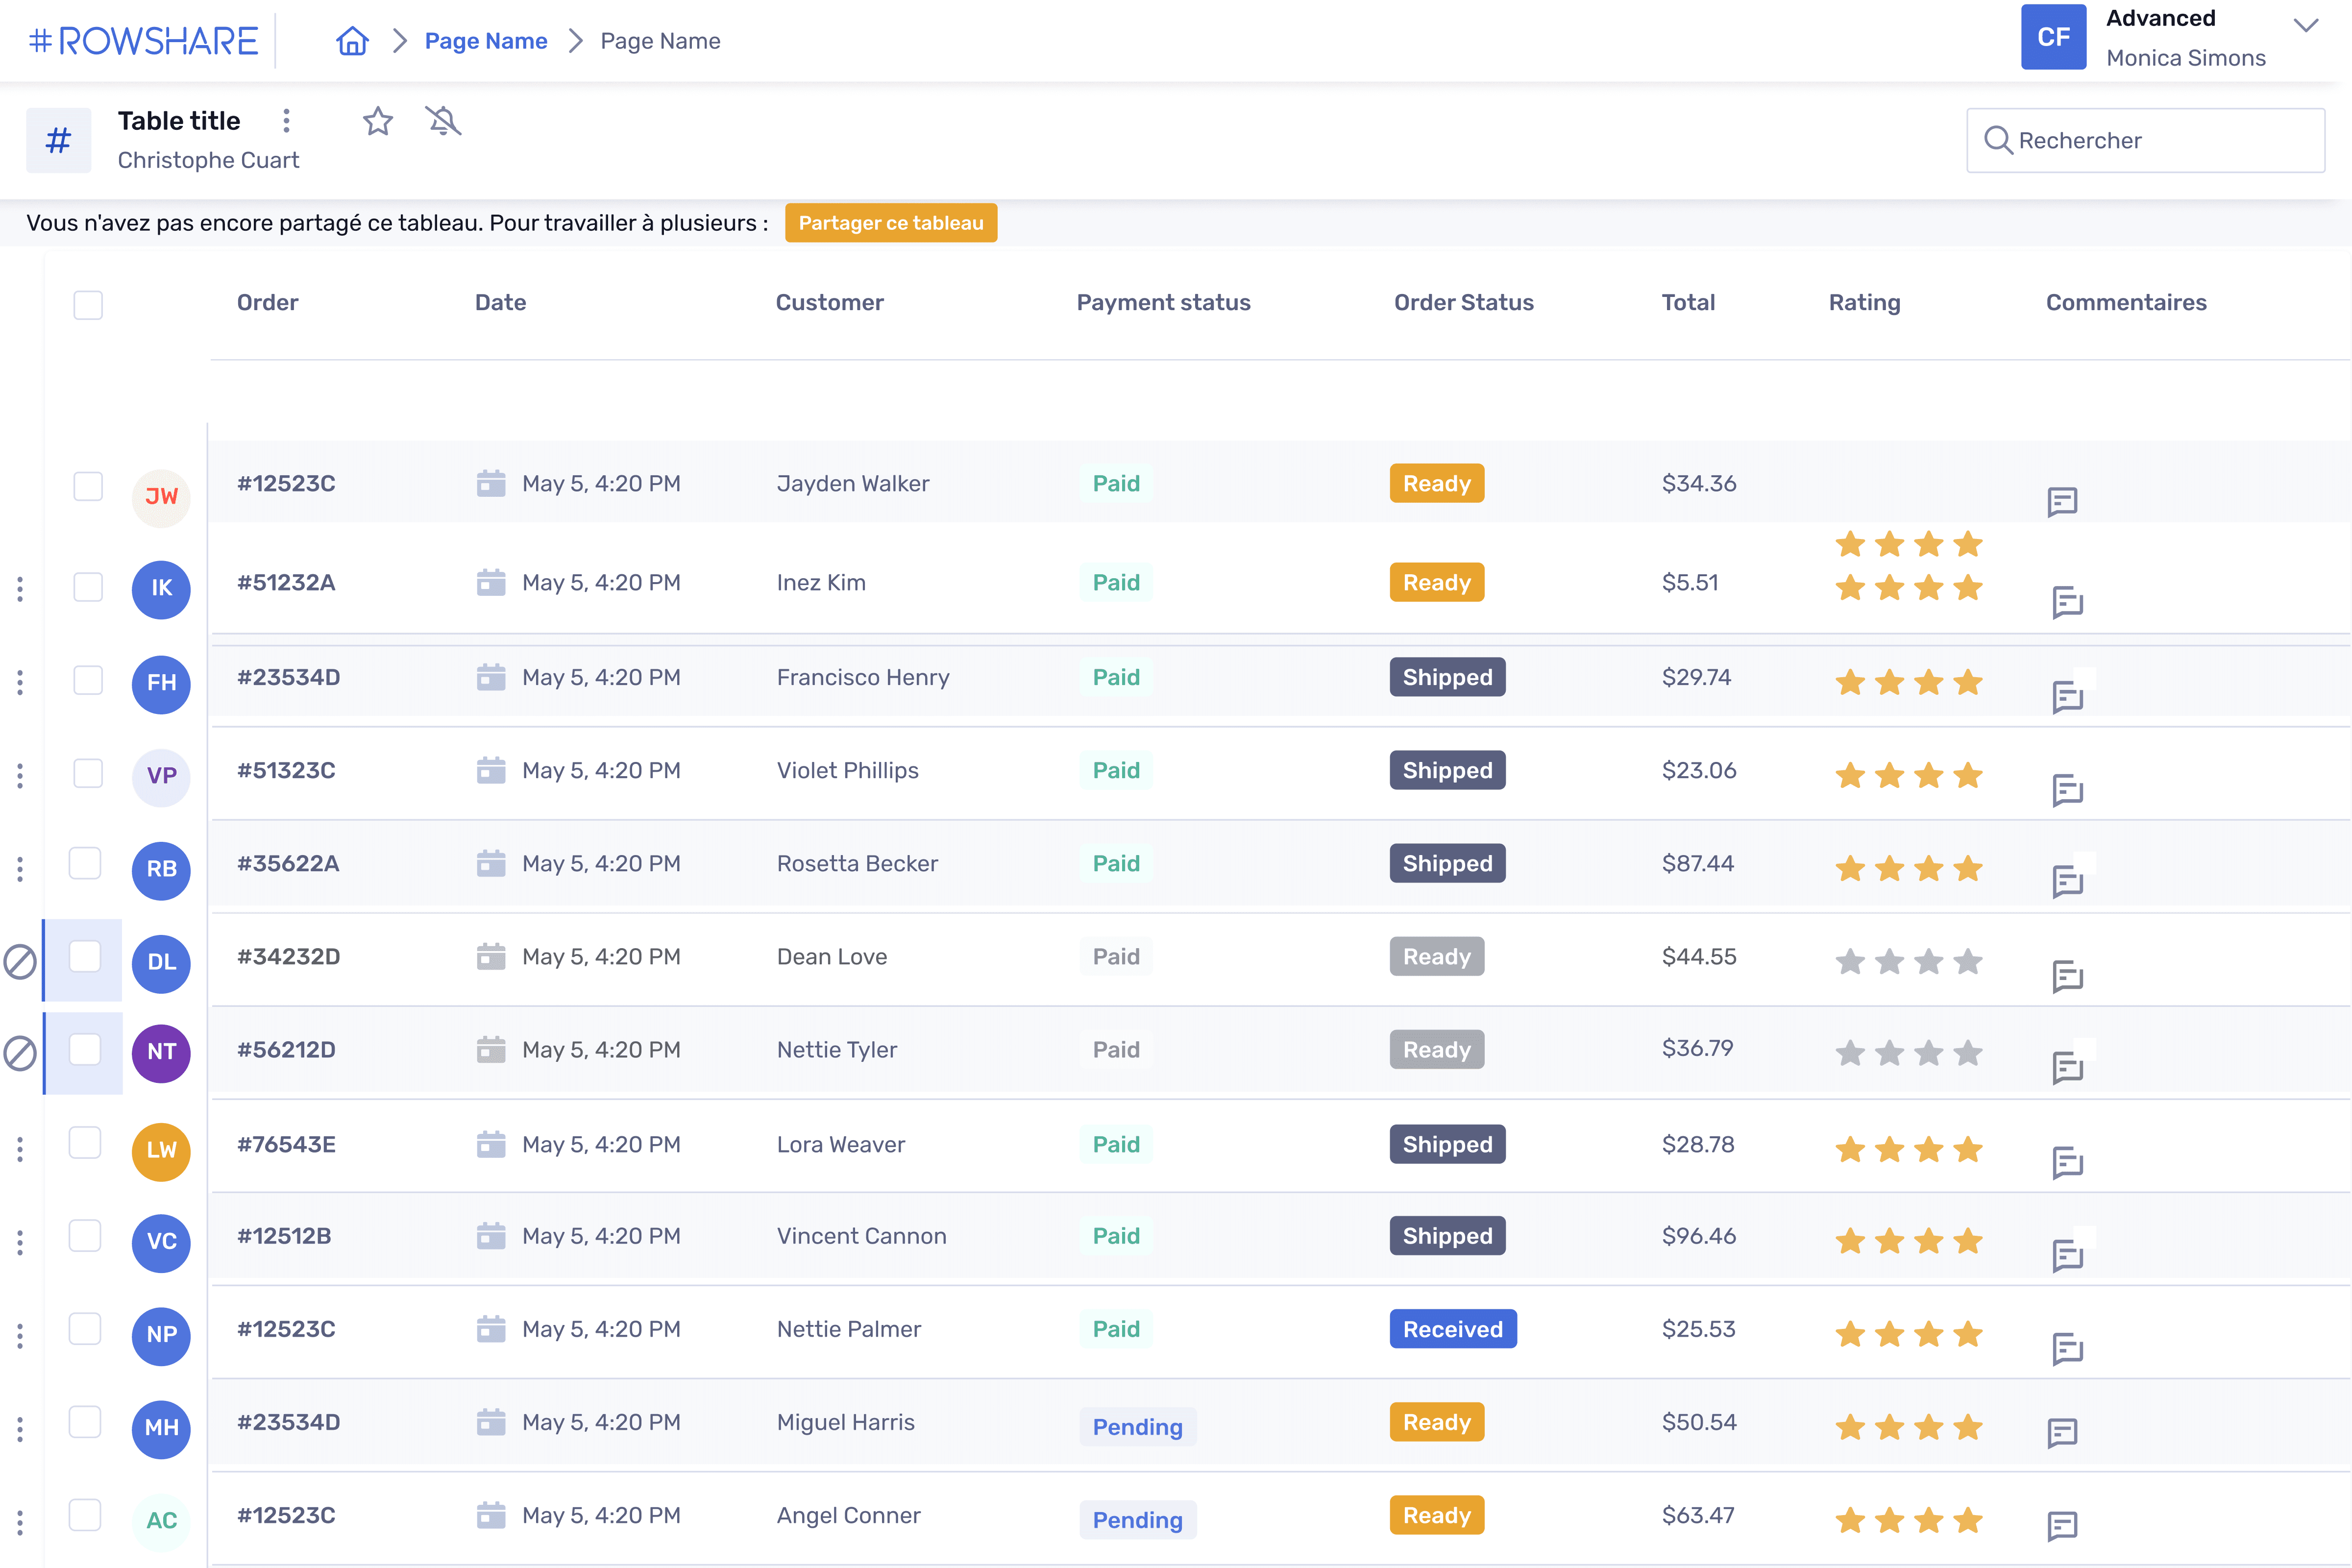Sort by the Payment status column header
Viewport: 2352px width, 1568px height.
pyautogui.click(x=1163, y=302)
